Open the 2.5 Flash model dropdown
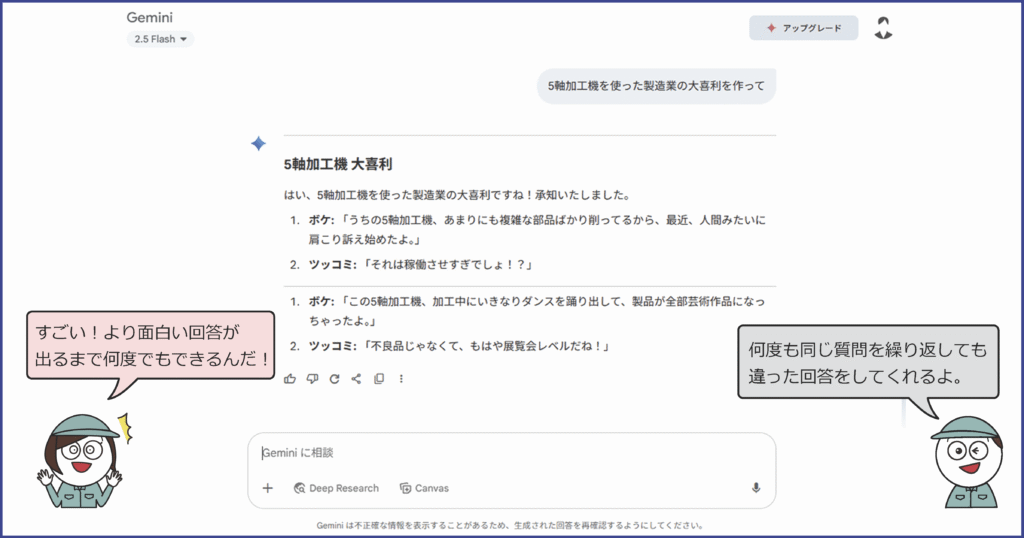This screenshot has height=538, width=1024. (160, 39)
